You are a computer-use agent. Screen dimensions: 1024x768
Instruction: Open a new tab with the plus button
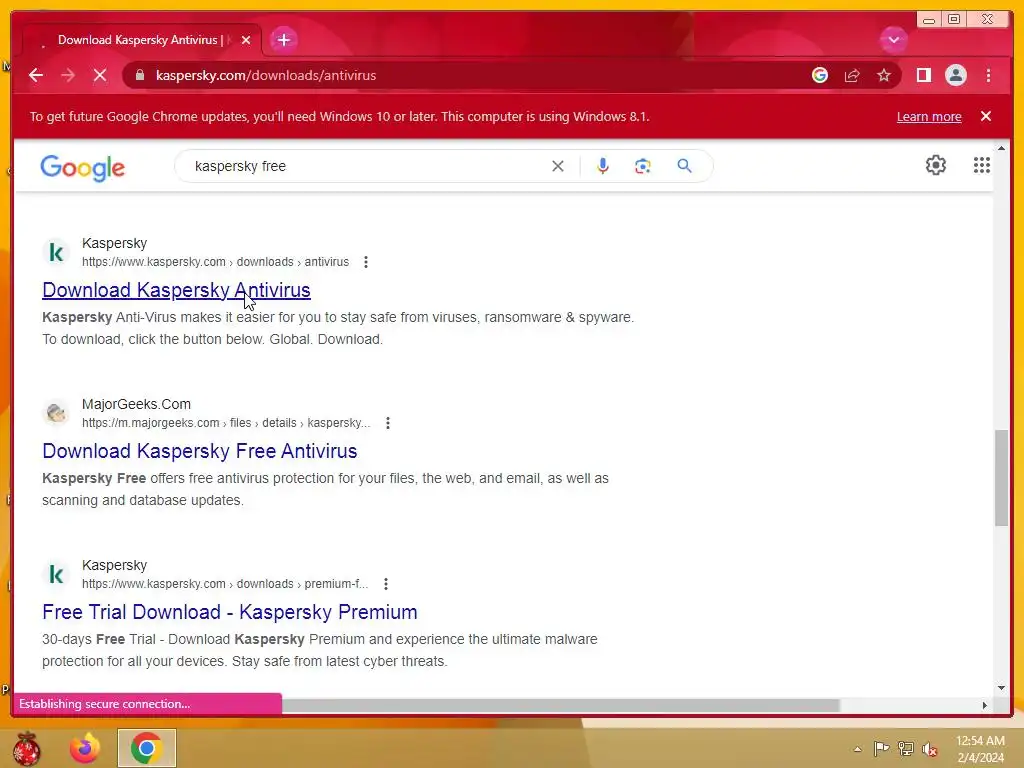[x=283, y=40]
